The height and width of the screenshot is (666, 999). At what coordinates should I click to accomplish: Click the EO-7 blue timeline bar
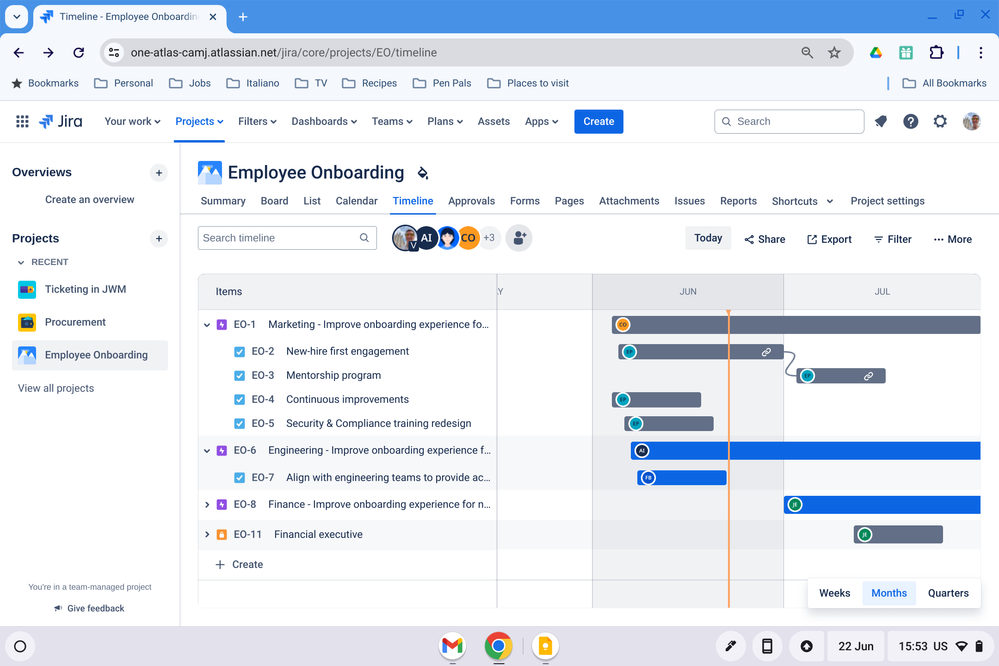[682, 477]
